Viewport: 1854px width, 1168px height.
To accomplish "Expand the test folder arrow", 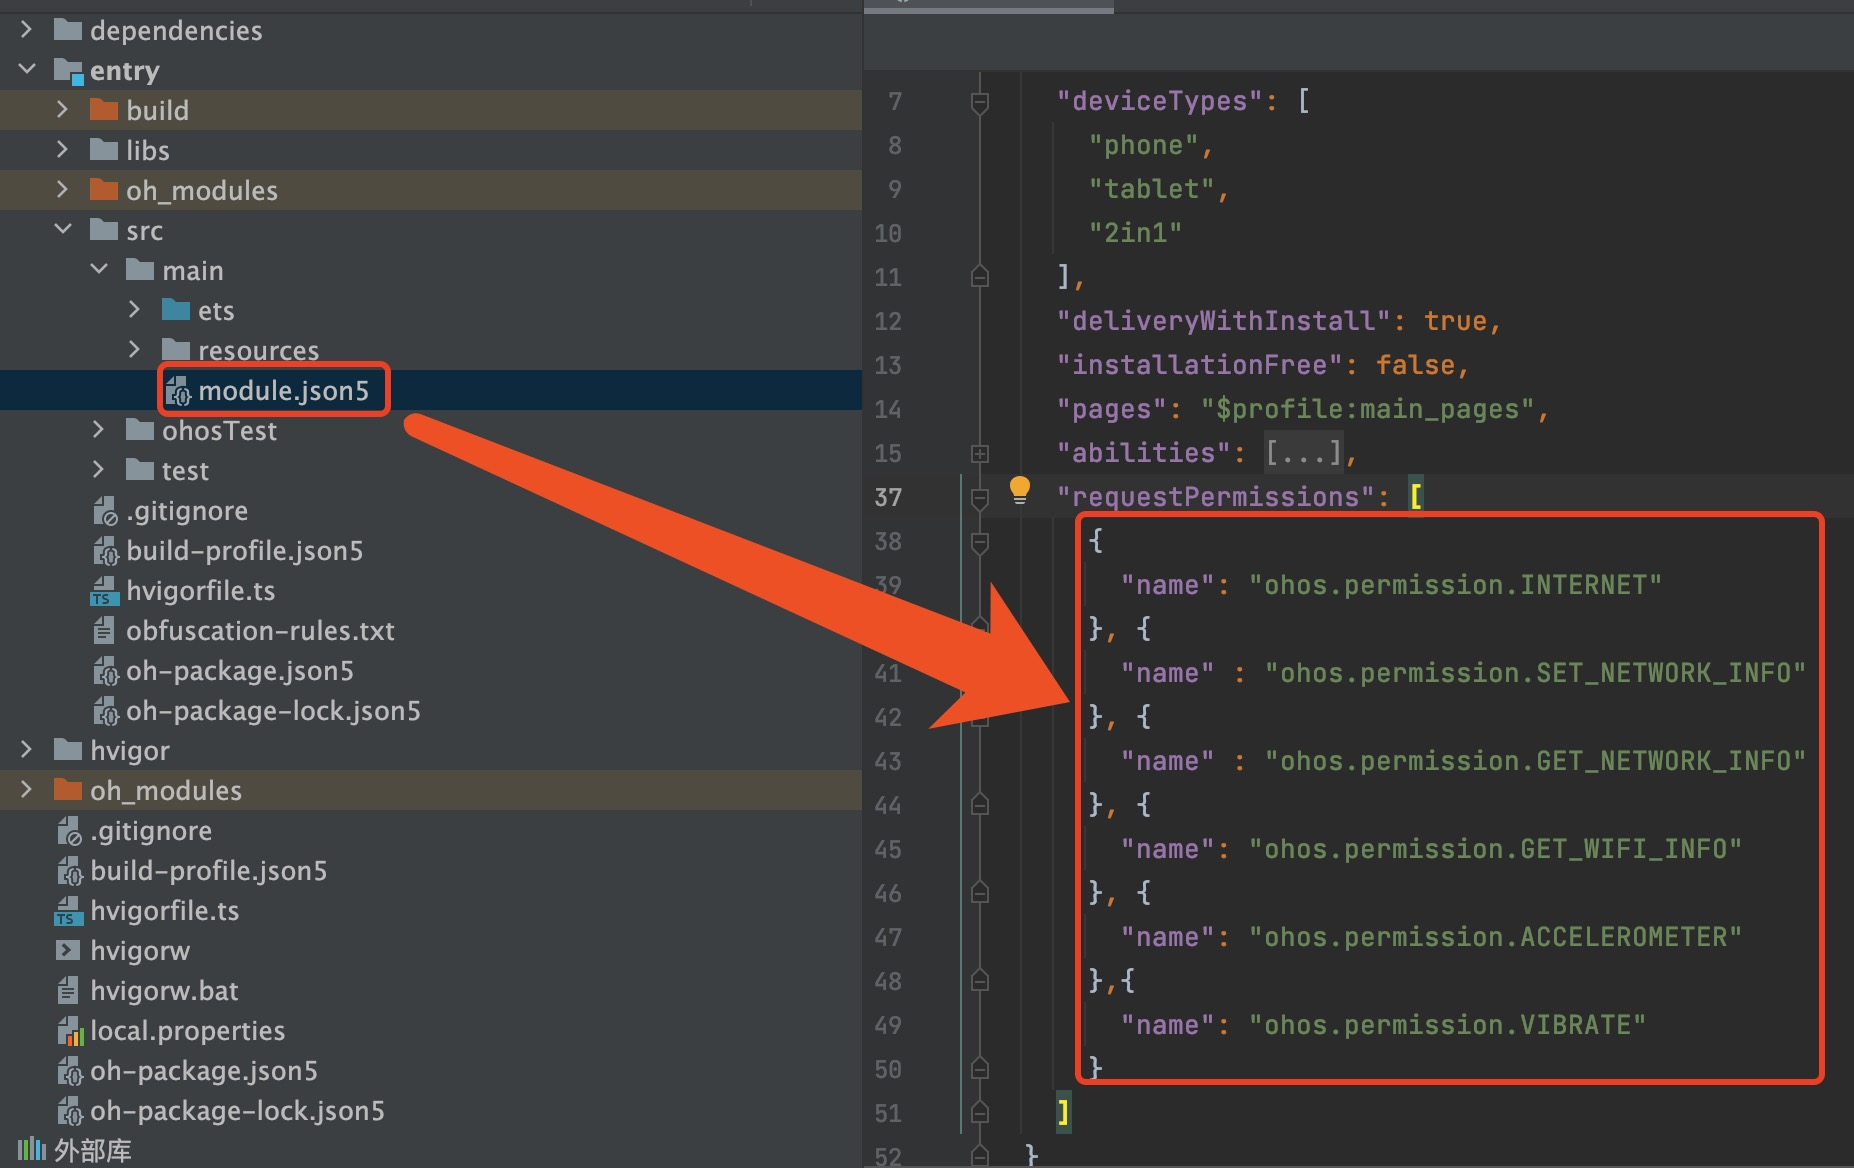I will (99, 470).
